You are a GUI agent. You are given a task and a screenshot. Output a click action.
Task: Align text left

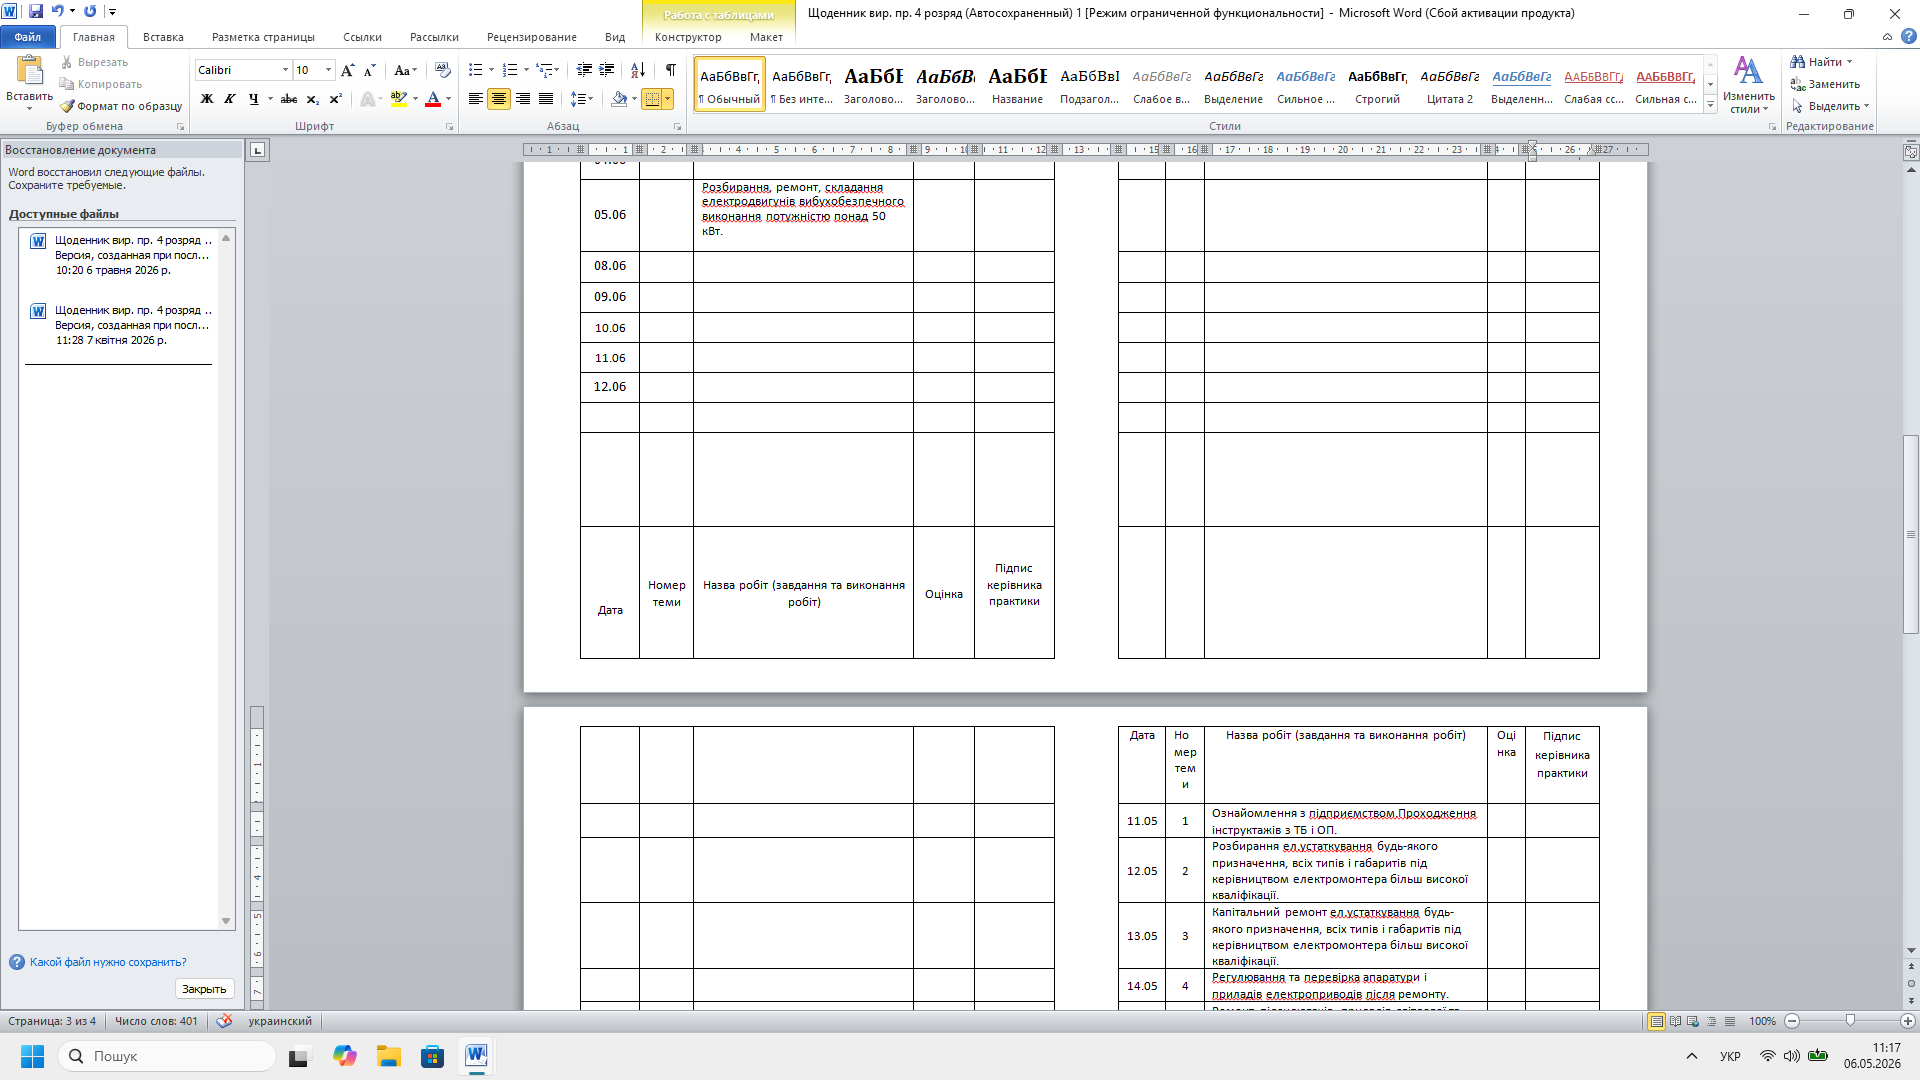(476, 99)
